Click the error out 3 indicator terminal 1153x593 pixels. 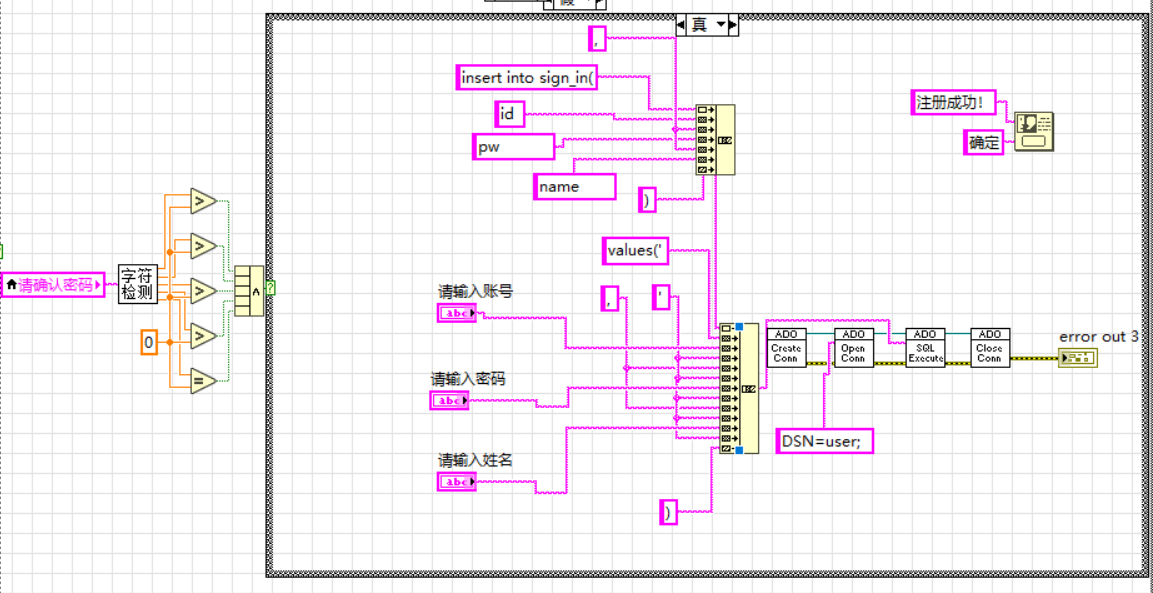[x=1077, y=358]
